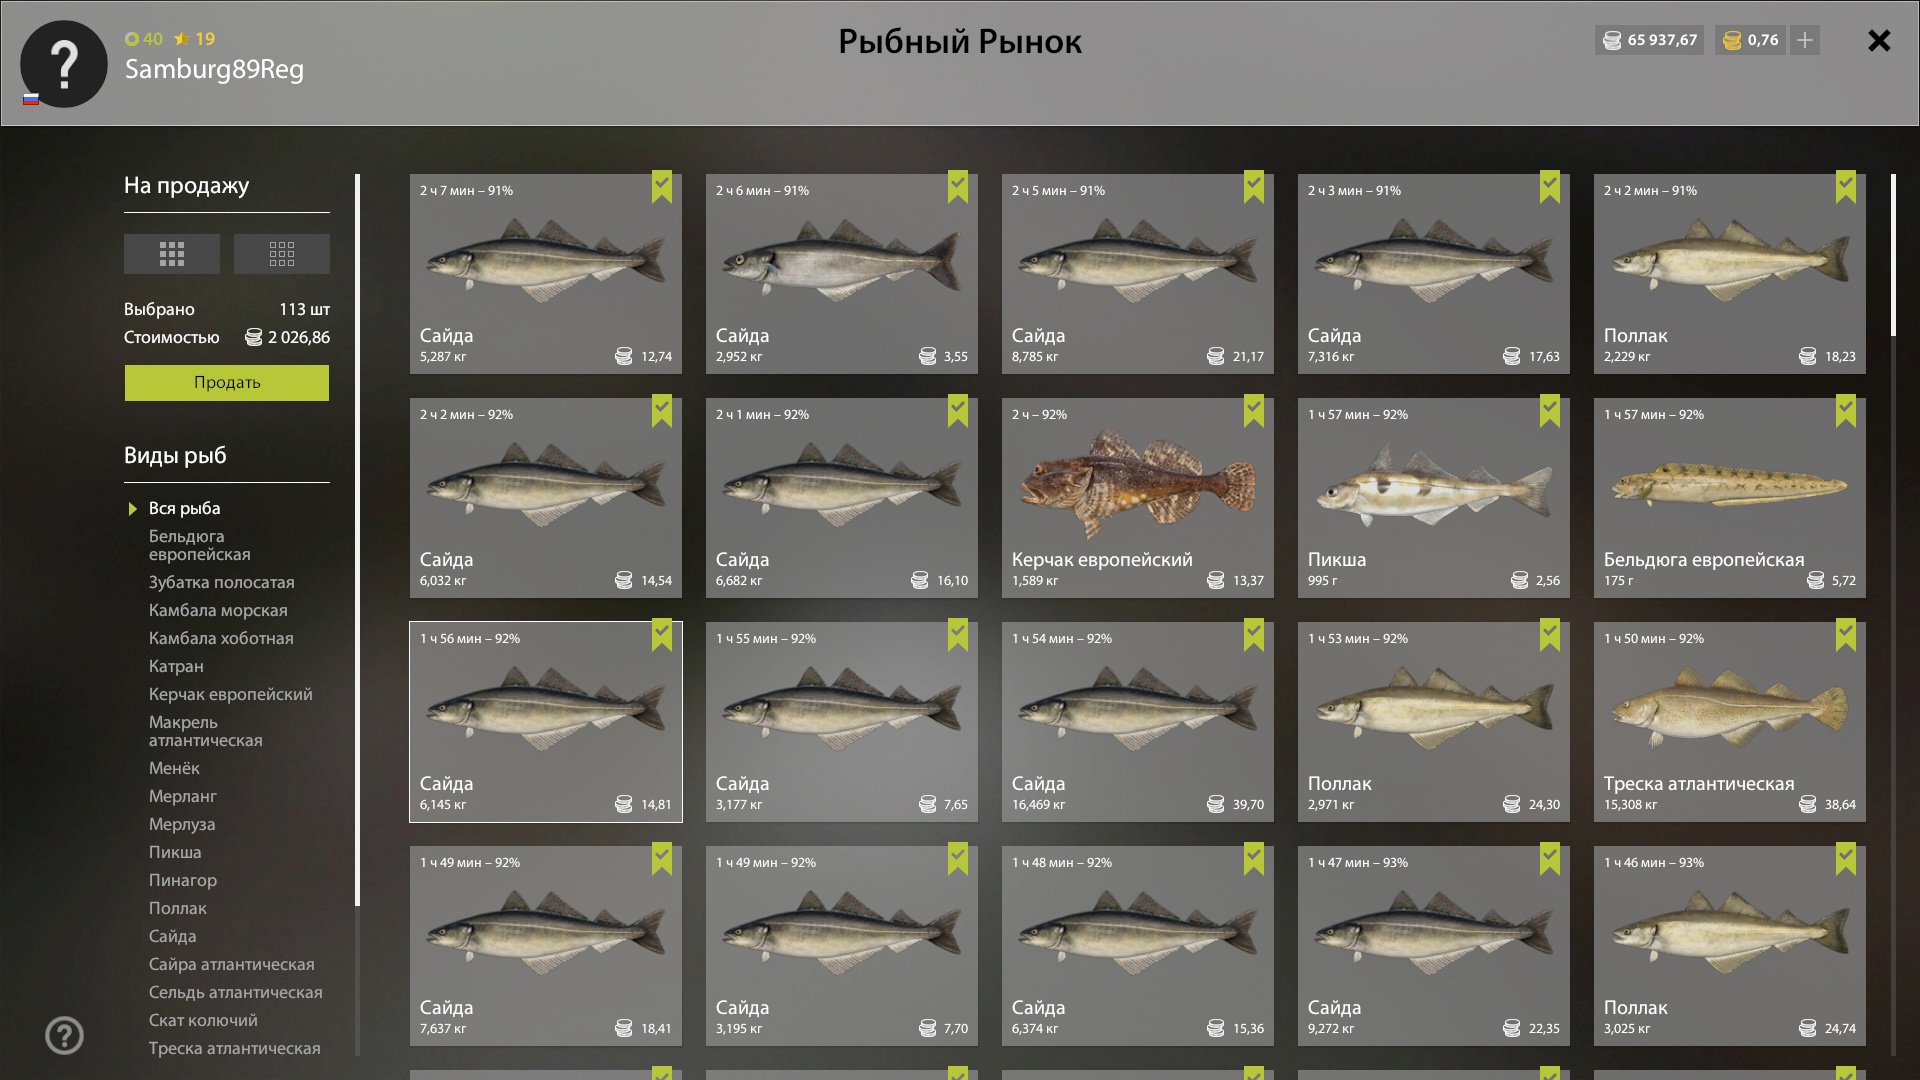Open the Сайда 16,469 кг fish card
The image size is (1920, 1080).
[x=1138, y=722]
